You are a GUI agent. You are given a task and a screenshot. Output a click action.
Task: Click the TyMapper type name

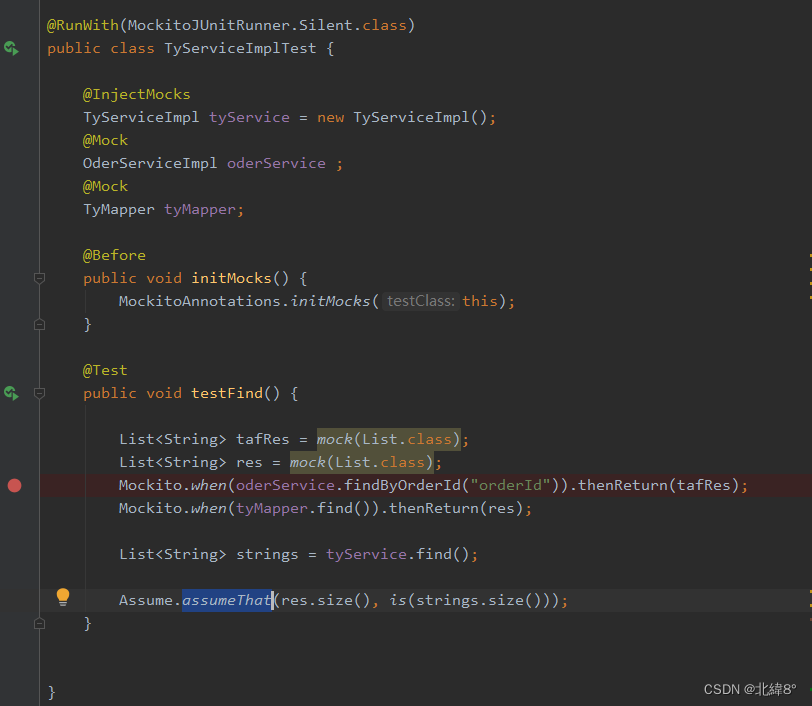click(x=119, y=209)
